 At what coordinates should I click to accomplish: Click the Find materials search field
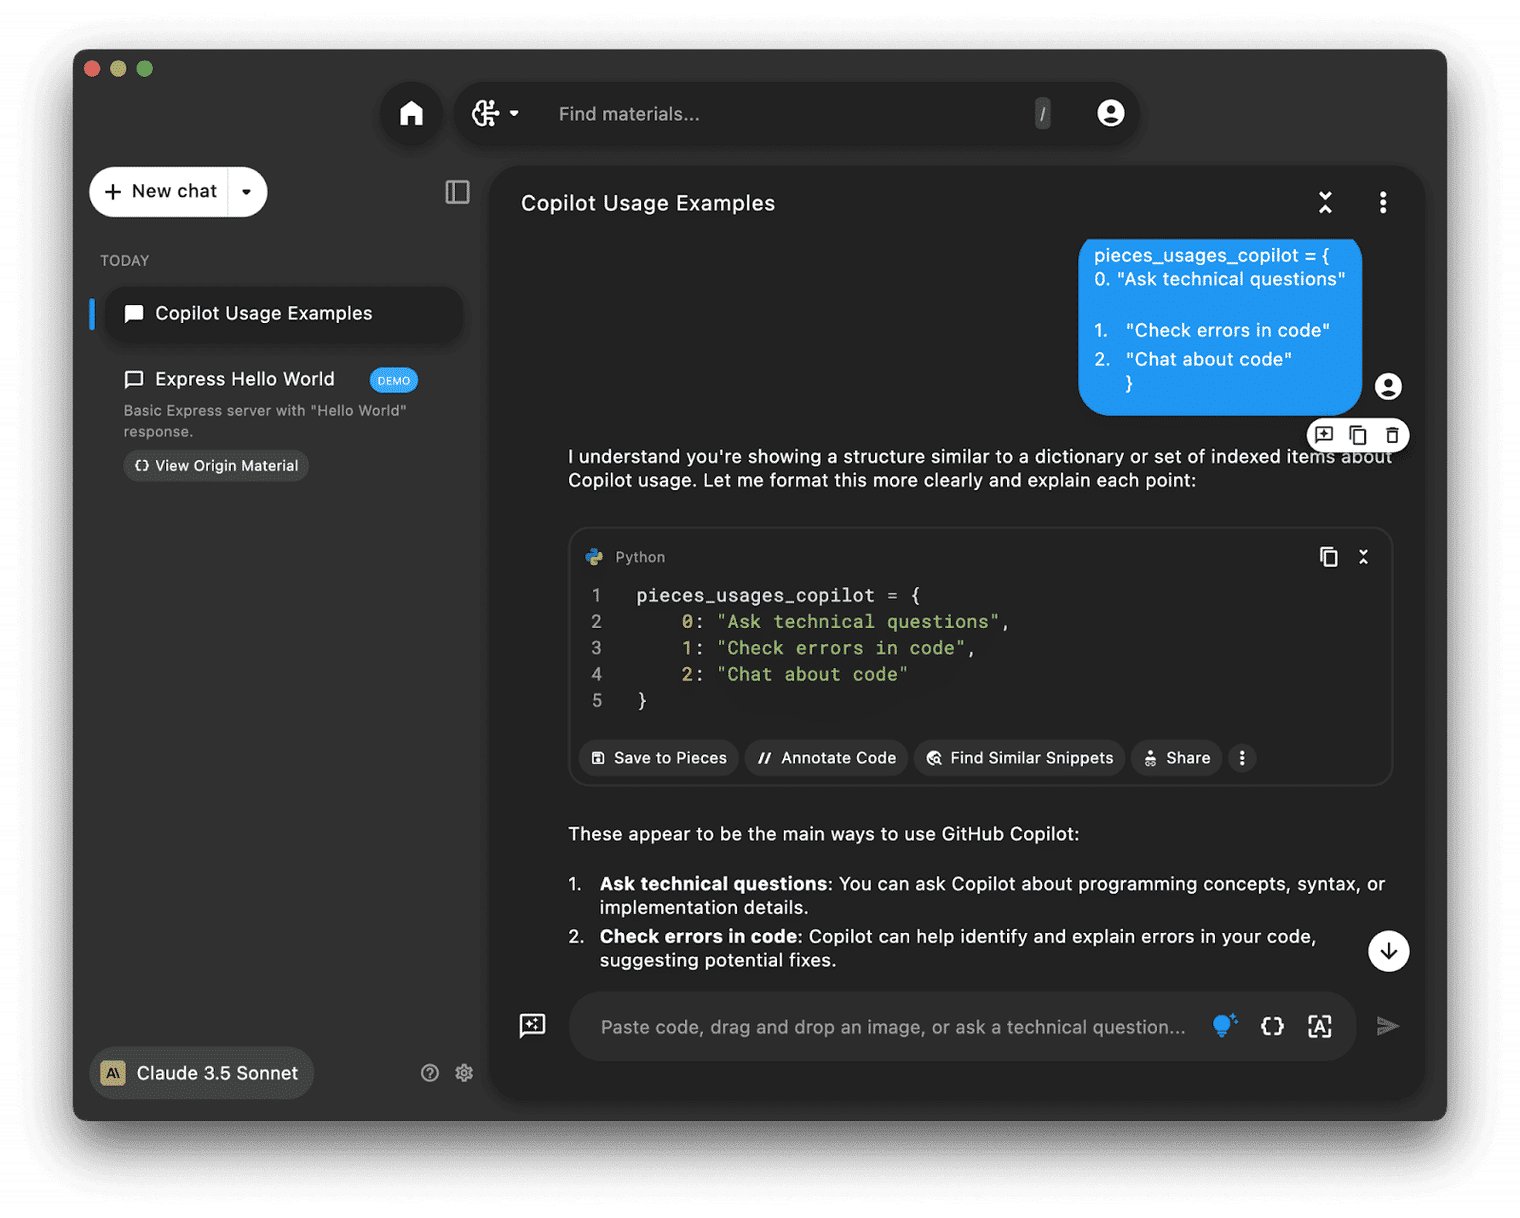click(x=790, y=114)
